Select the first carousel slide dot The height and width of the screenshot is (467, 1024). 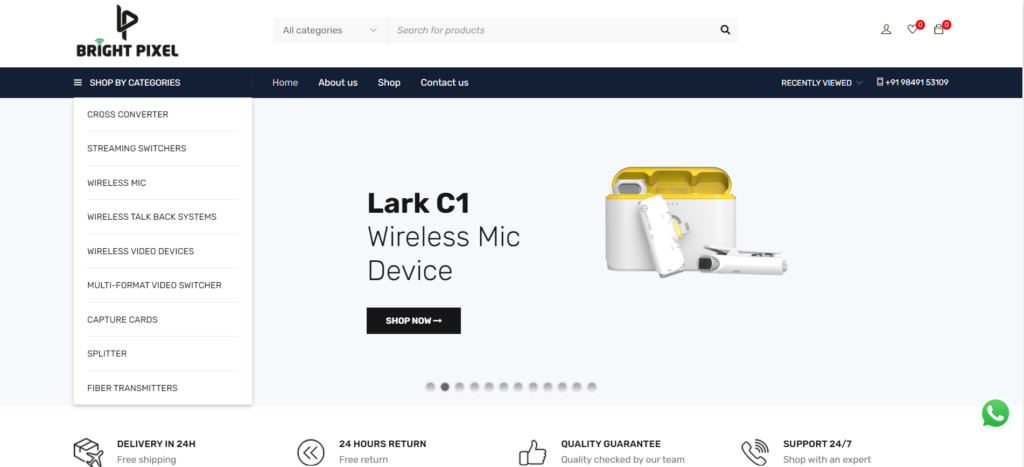point(430,387)
